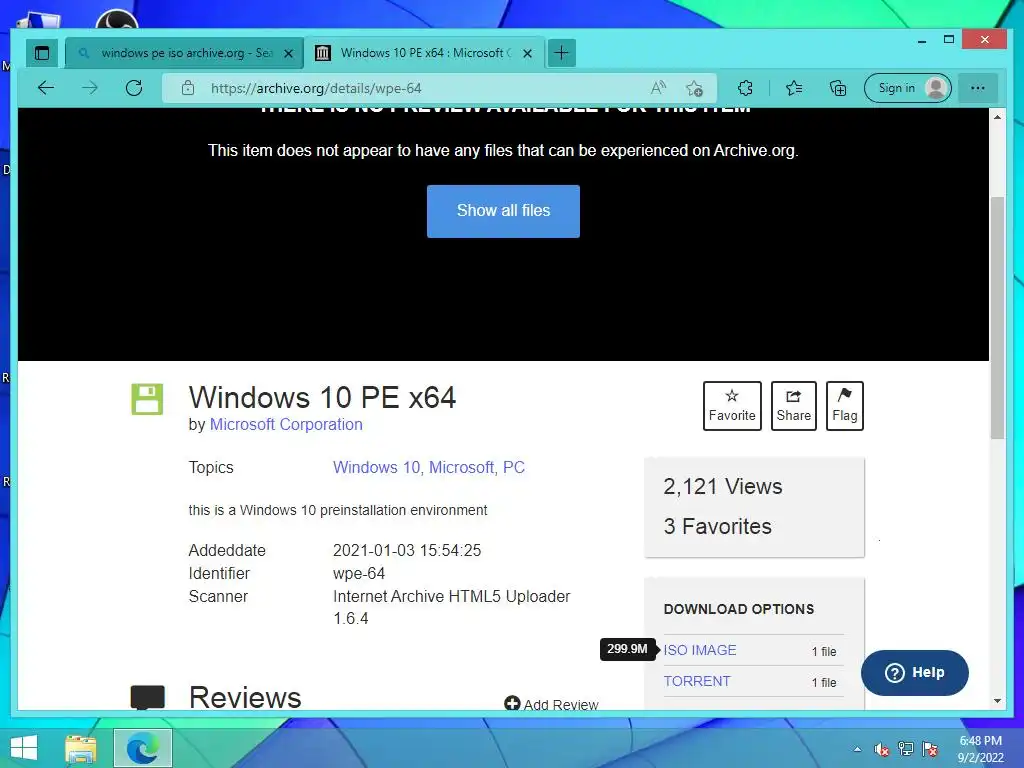1024x768 pixels.
Task: Click the Microsoft Edge taskbar icon
Action: 143,749
